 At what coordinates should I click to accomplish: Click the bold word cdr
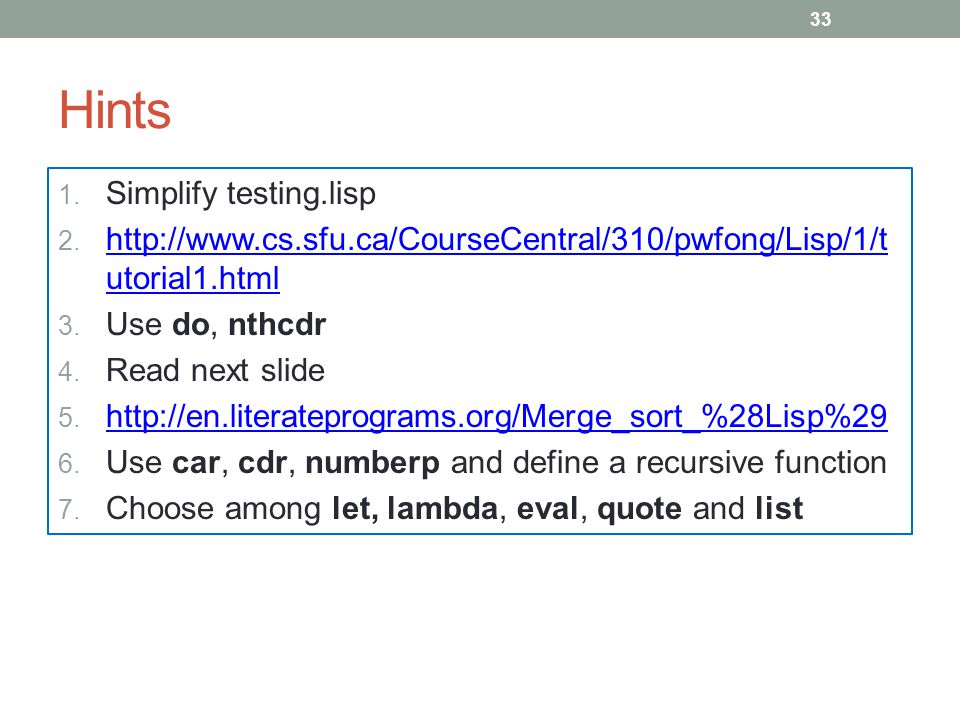[x=262, y=463]
